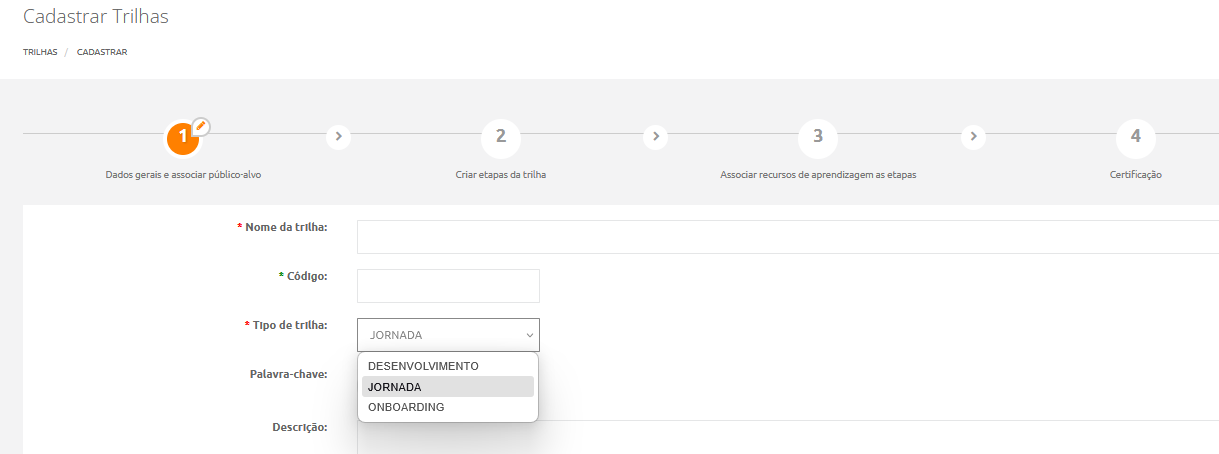Click the pencil edit icon on step 1
1219x454 pixels.
[201, 126]
